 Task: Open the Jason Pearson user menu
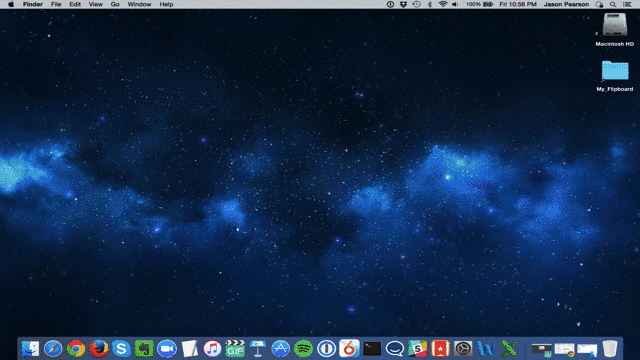(x=566, y=4)
